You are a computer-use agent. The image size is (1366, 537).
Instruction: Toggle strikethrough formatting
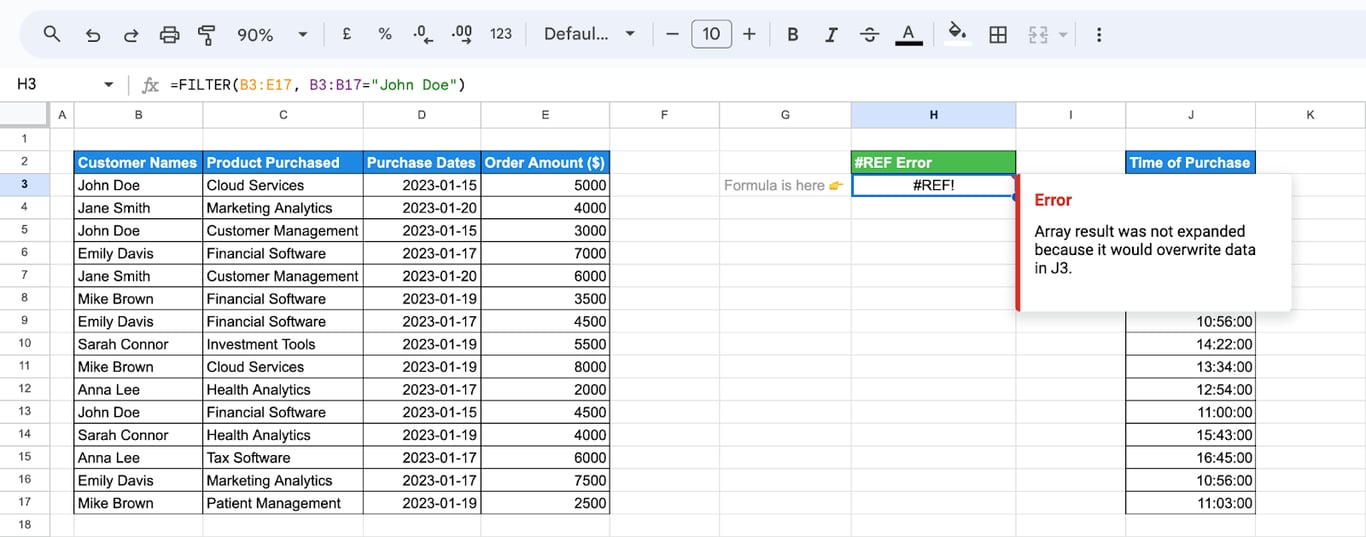coord(870,34)
